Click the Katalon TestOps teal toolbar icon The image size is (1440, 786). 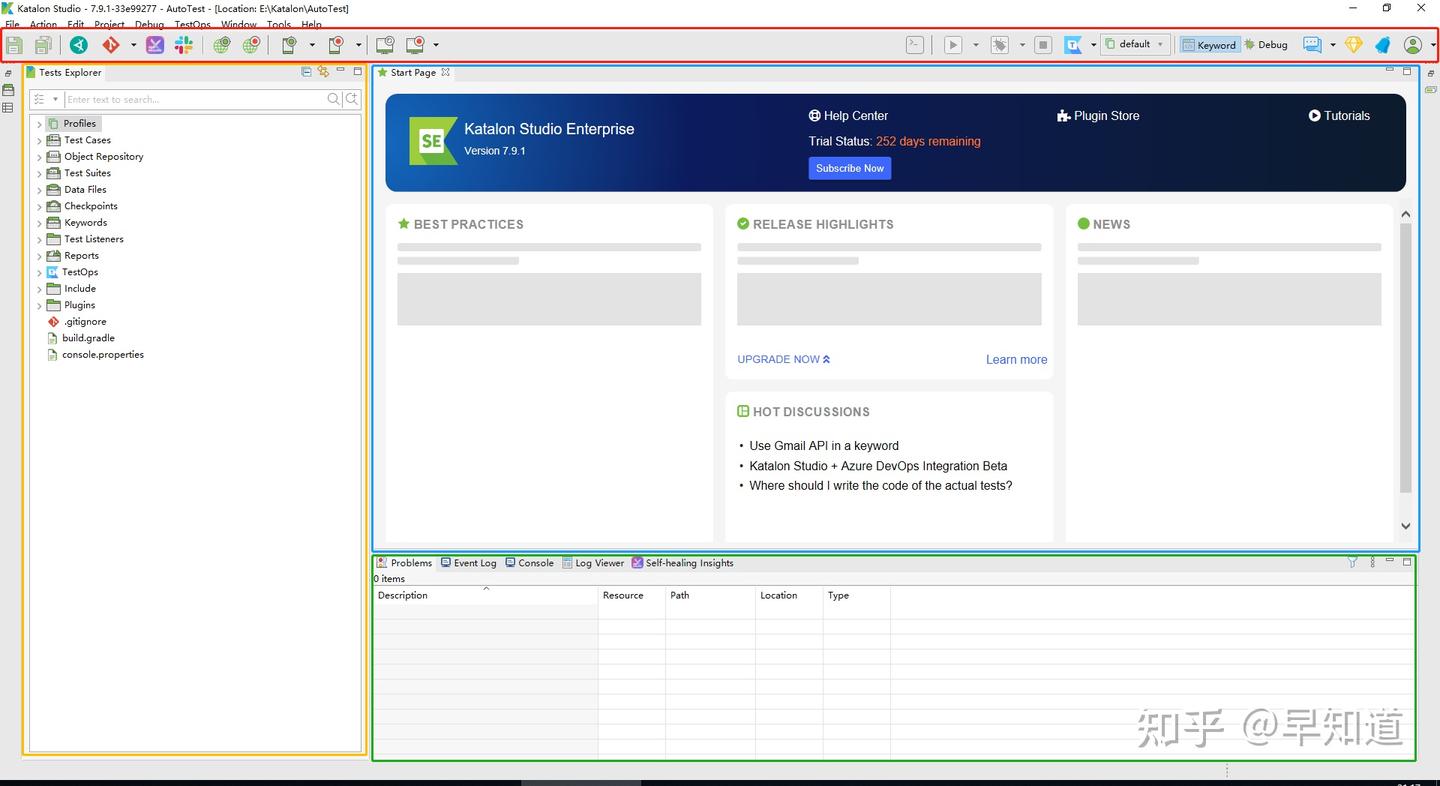[x=78, y=45]
